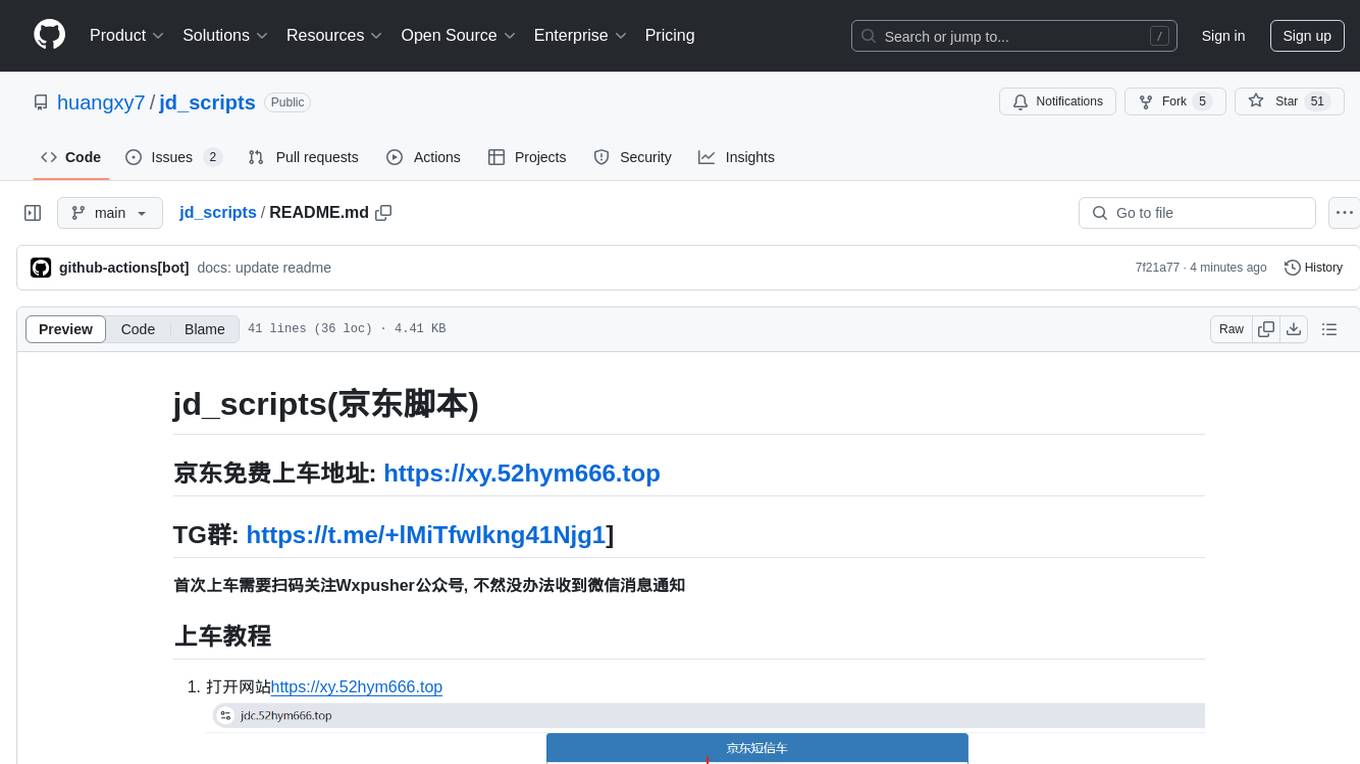Focus the Go to file input
Screen dimensions: 1360x764
pos(1197,213)
